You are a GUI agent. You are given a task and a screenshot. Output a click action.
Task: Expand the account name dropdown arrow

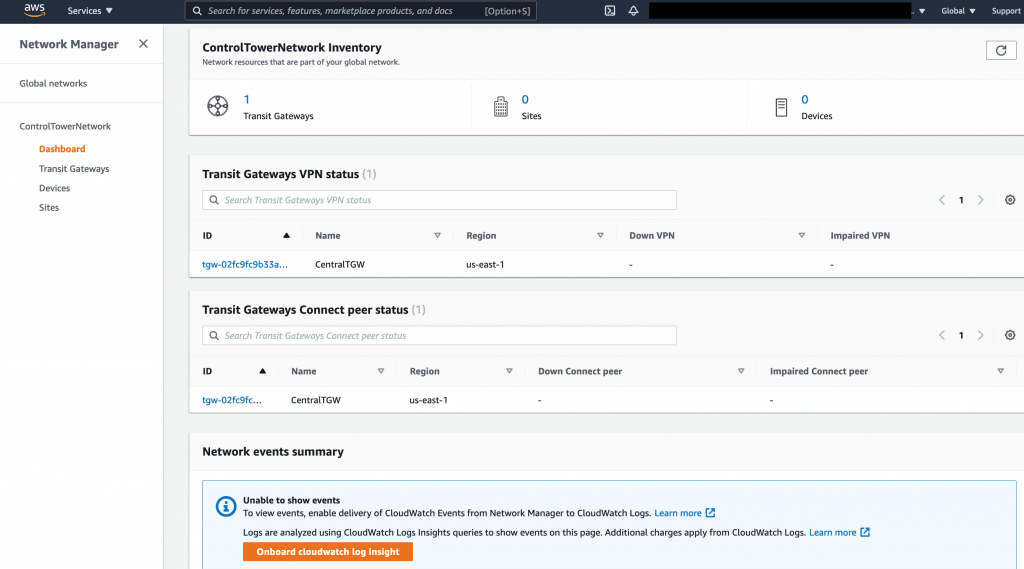point(922,11)
